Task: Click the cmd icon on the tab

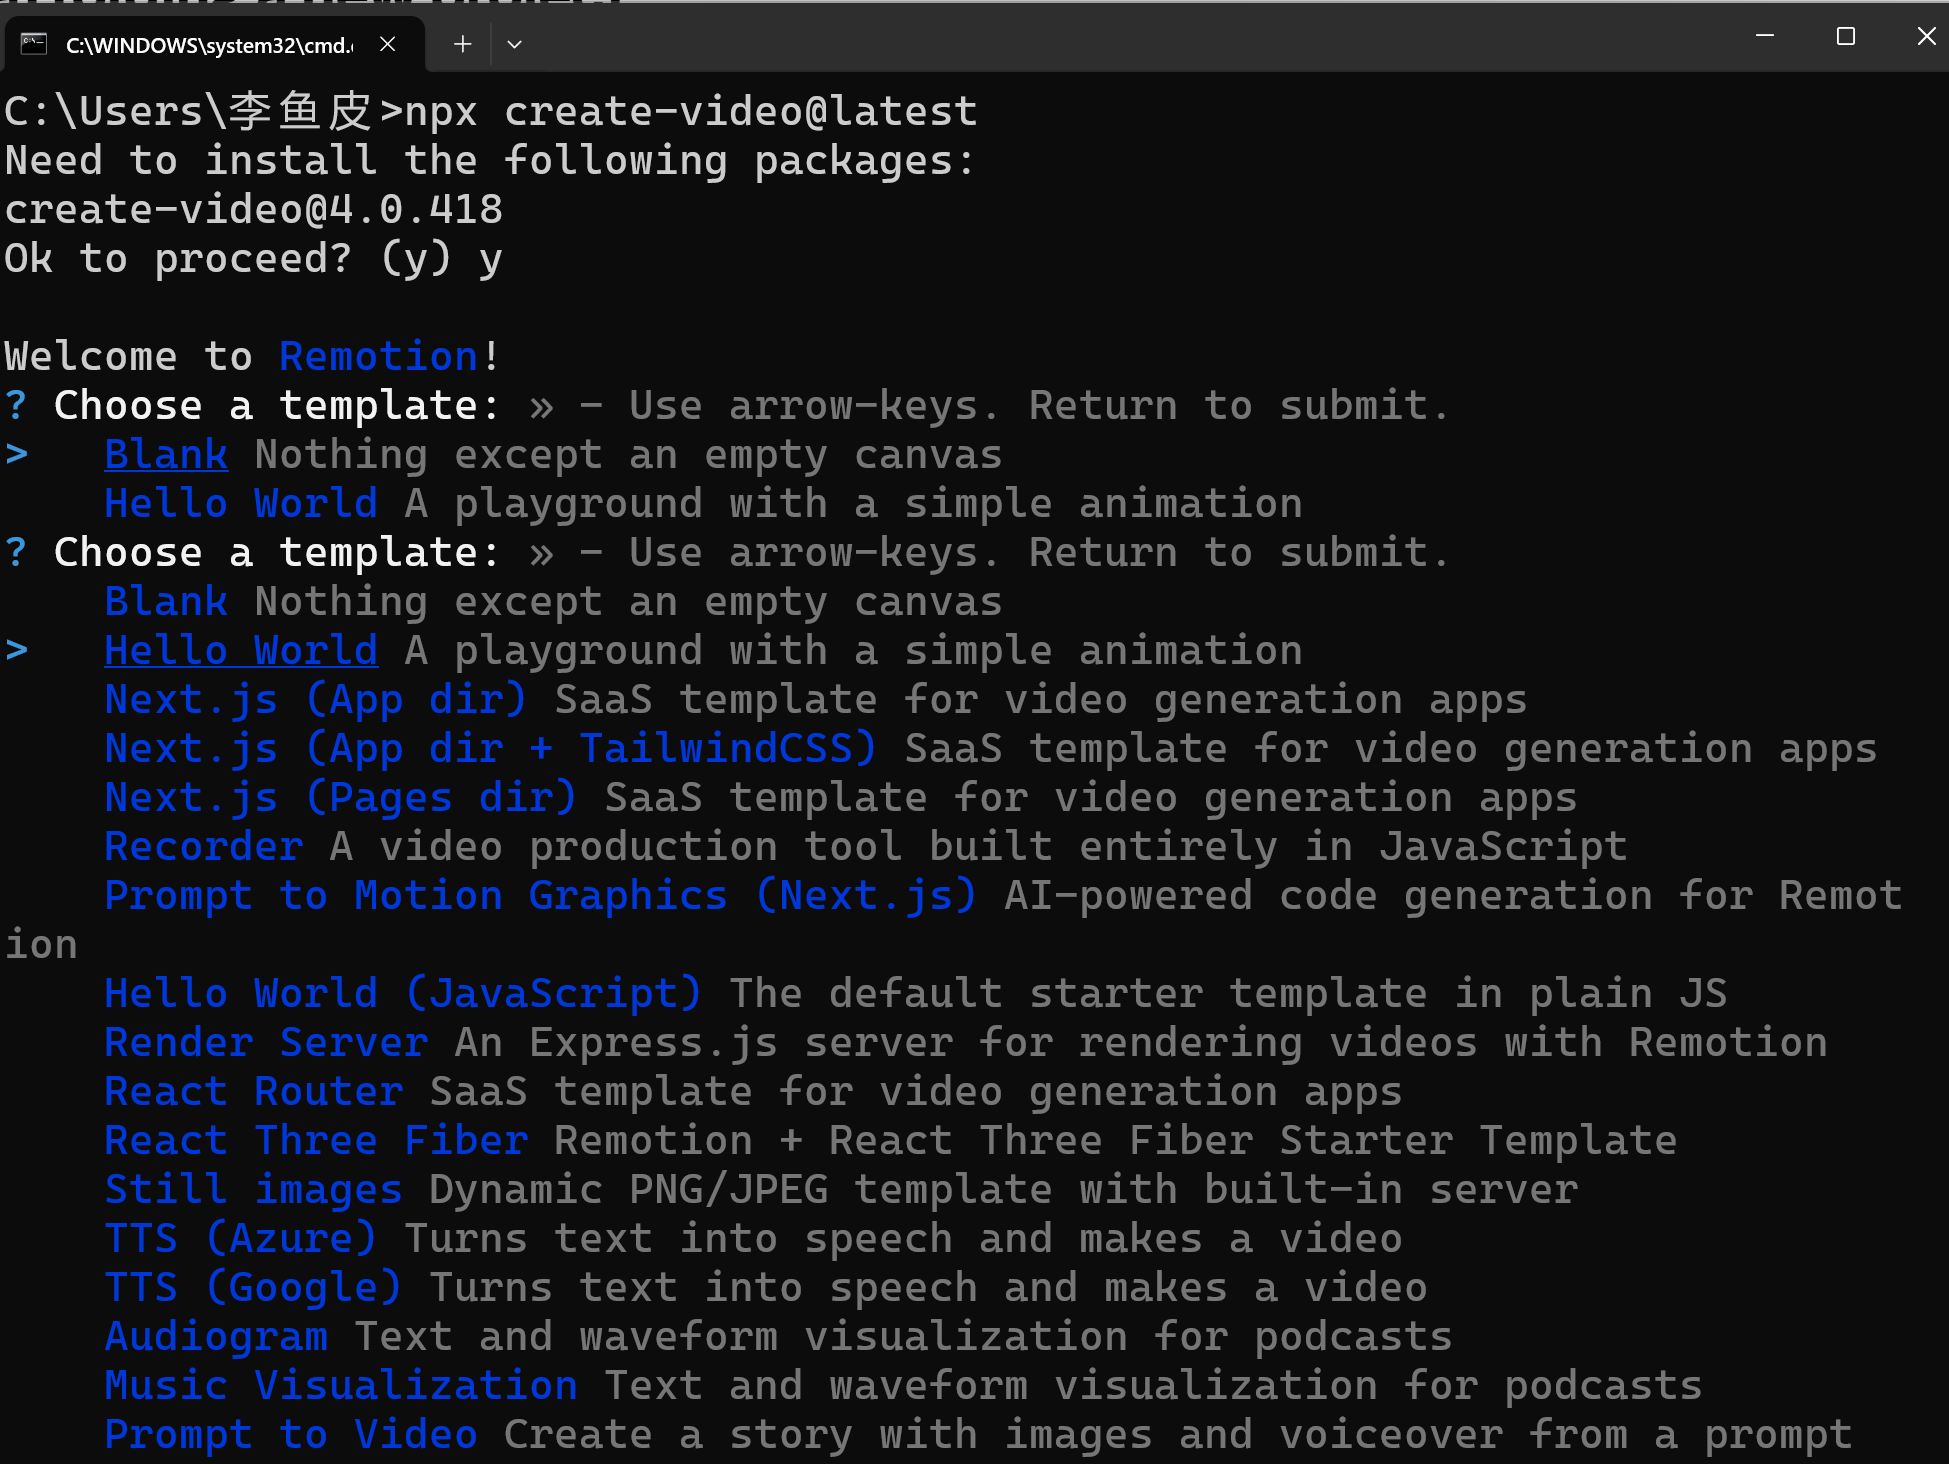Action: pos(34,44)
